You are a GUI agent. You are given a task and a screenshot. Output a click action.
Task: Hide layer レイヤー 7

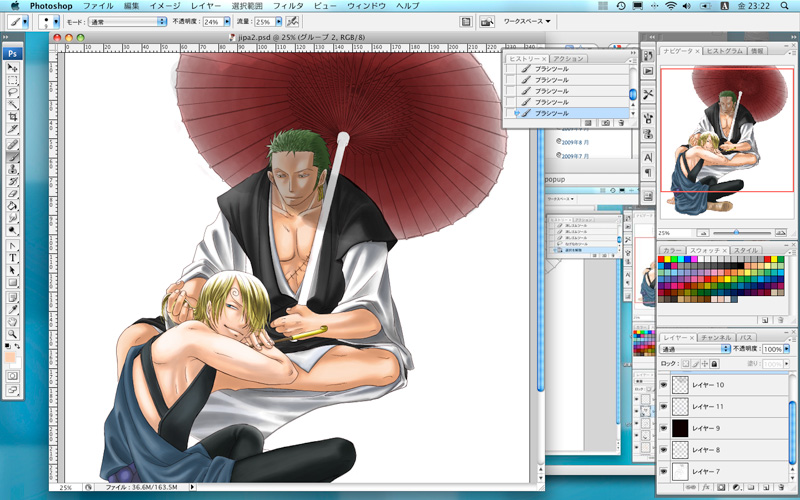point(663,471)
